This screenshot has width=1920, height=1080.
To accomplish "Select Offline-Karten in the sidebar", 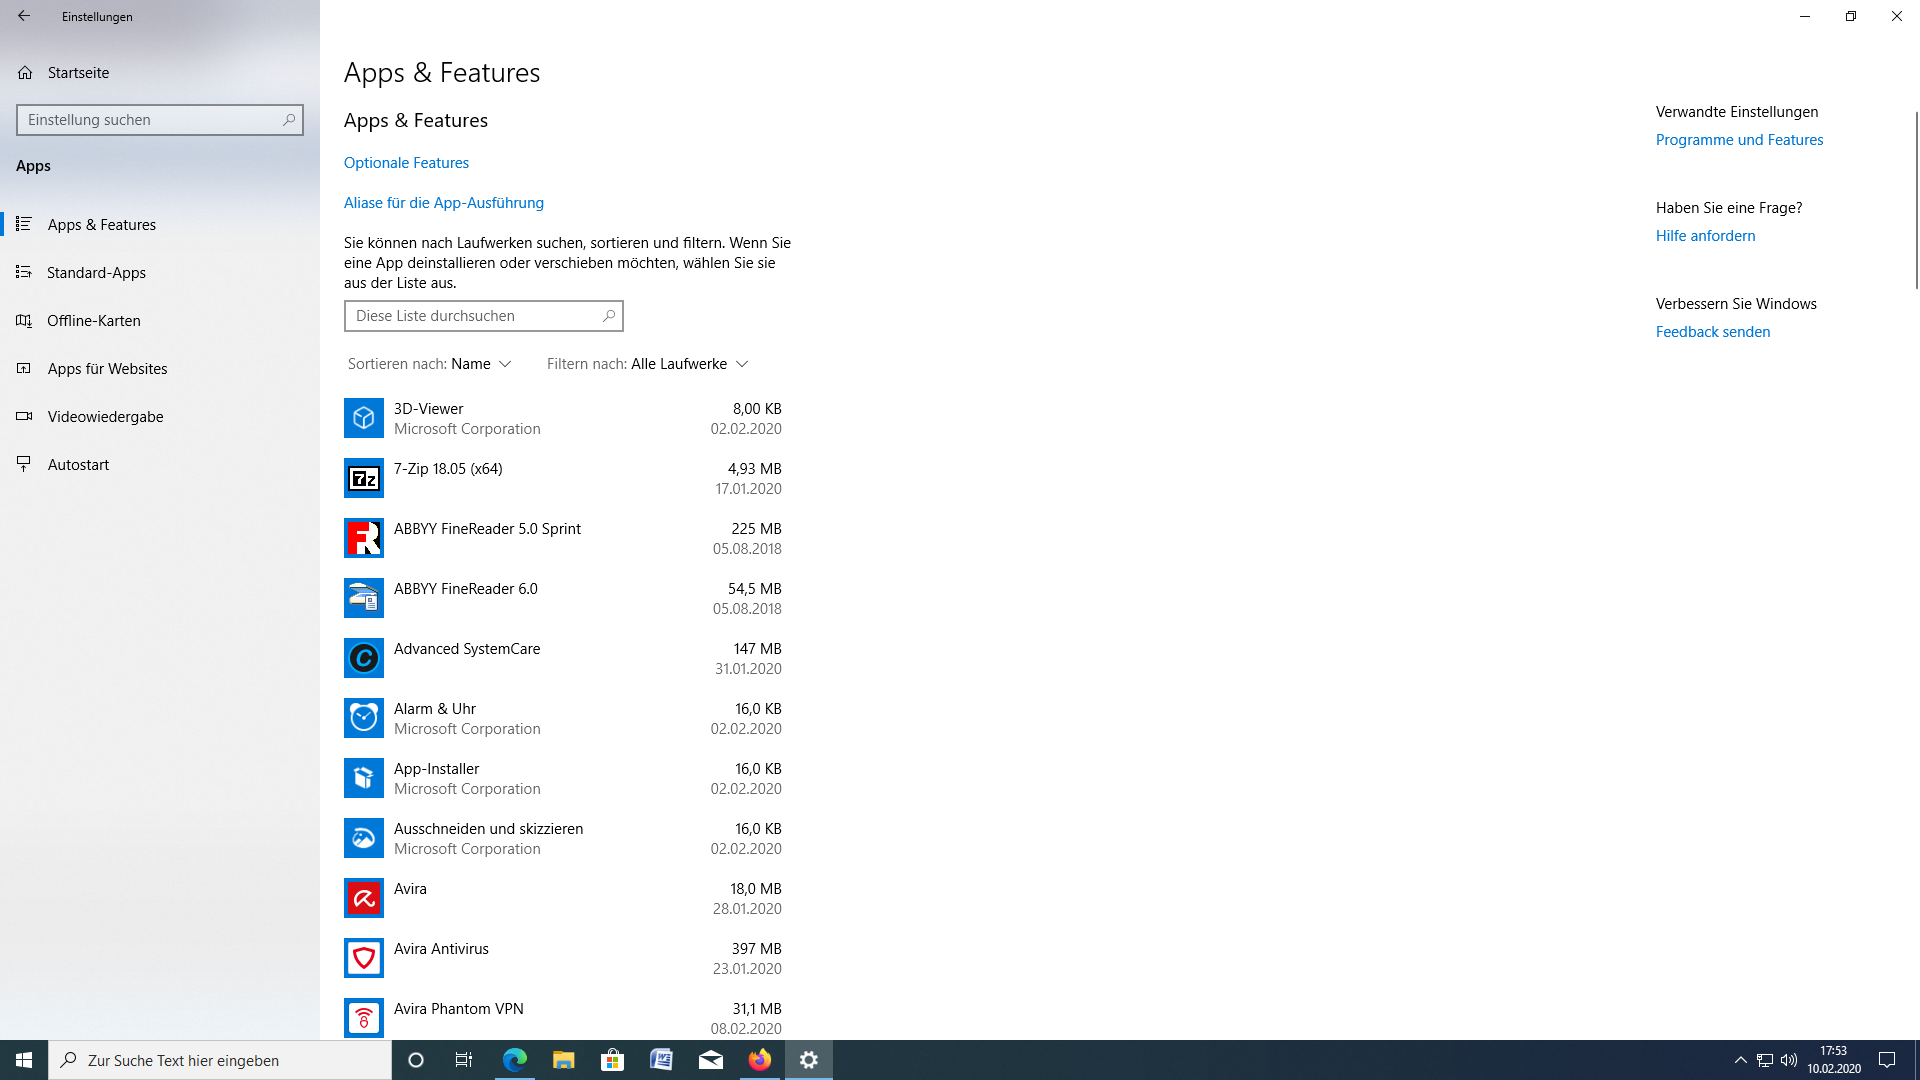I will [x=160, y=321].
